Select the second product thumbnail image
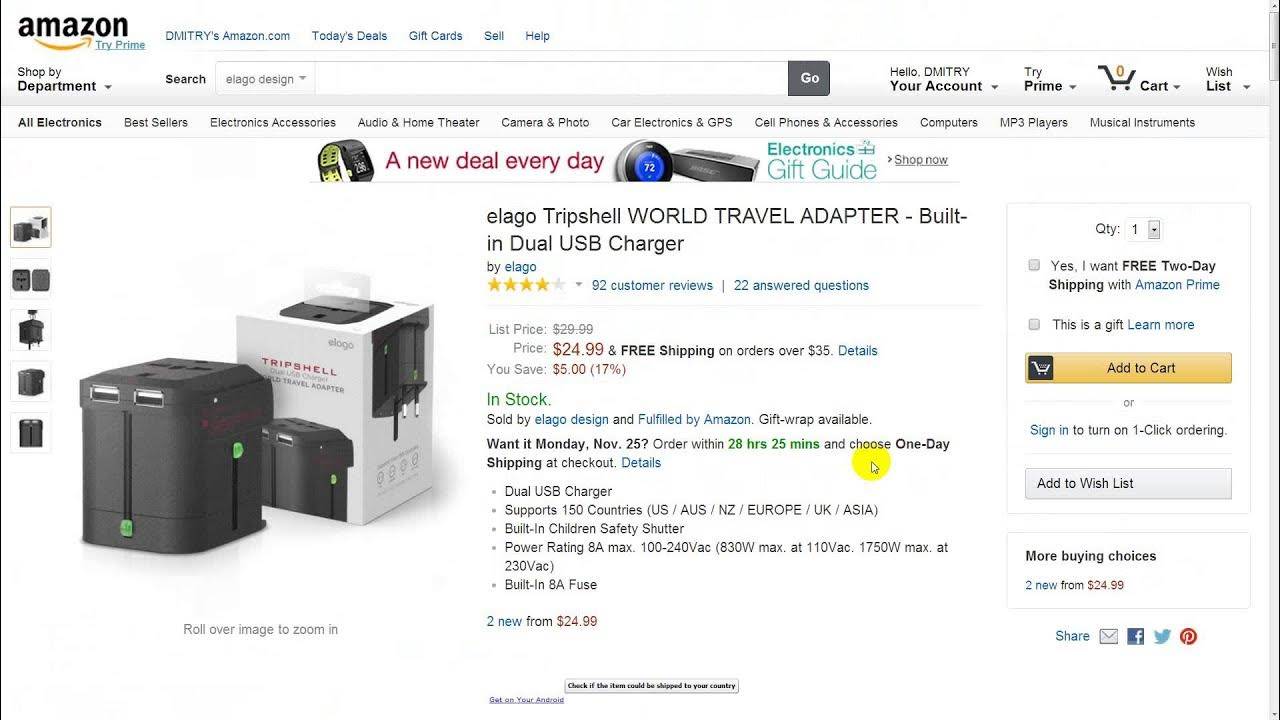The image size is (1280, 720). (30, 279)
